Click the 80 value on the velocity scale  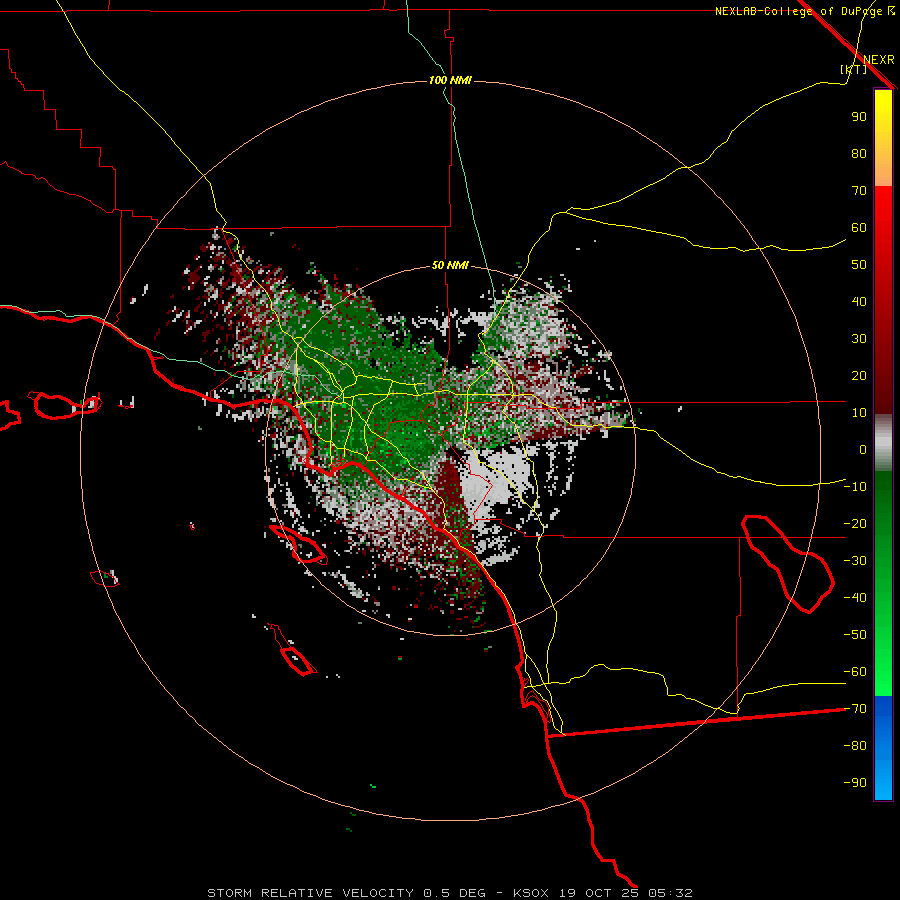[859, 154]
